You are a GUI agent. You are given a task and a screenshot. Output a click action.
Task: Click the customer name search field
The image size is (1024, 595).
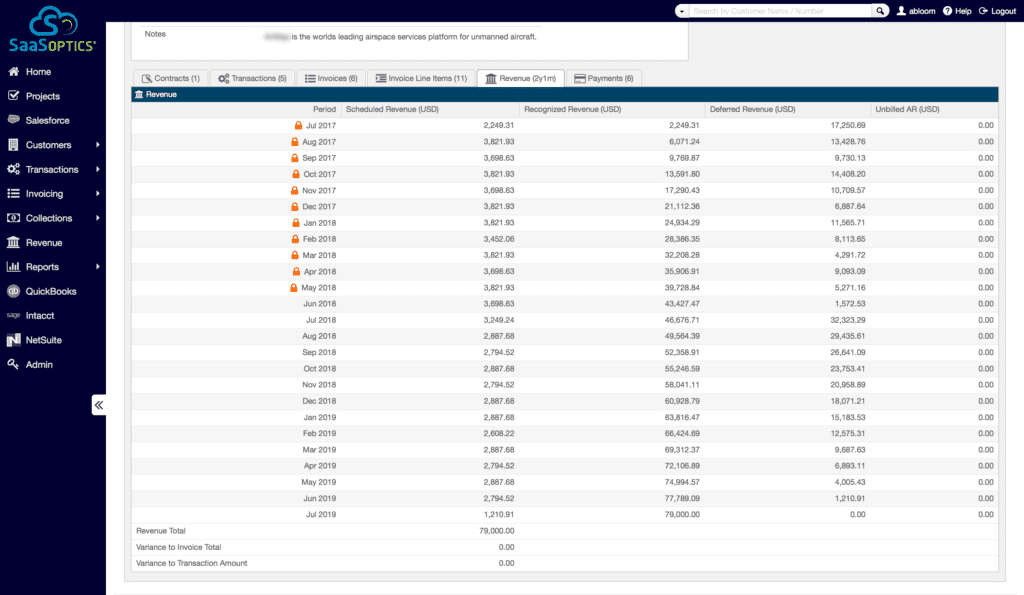point(780,10)
